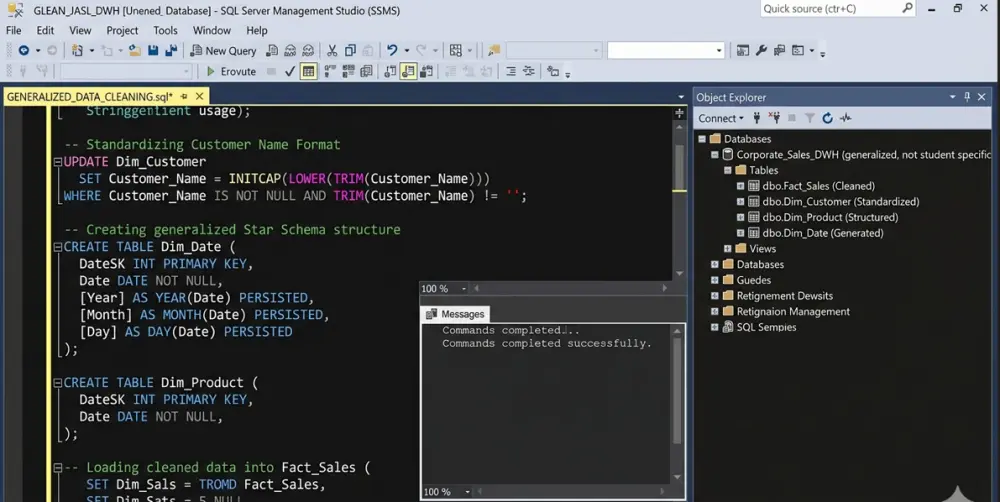Click the Save floppy disk icon
This screenshot has width=1000, height=502.
(153, 50)
